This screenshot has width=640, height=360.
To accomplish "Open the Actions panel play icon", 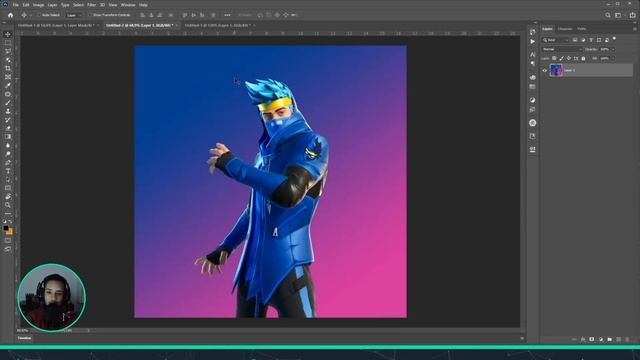I will (x=533, y=42).
